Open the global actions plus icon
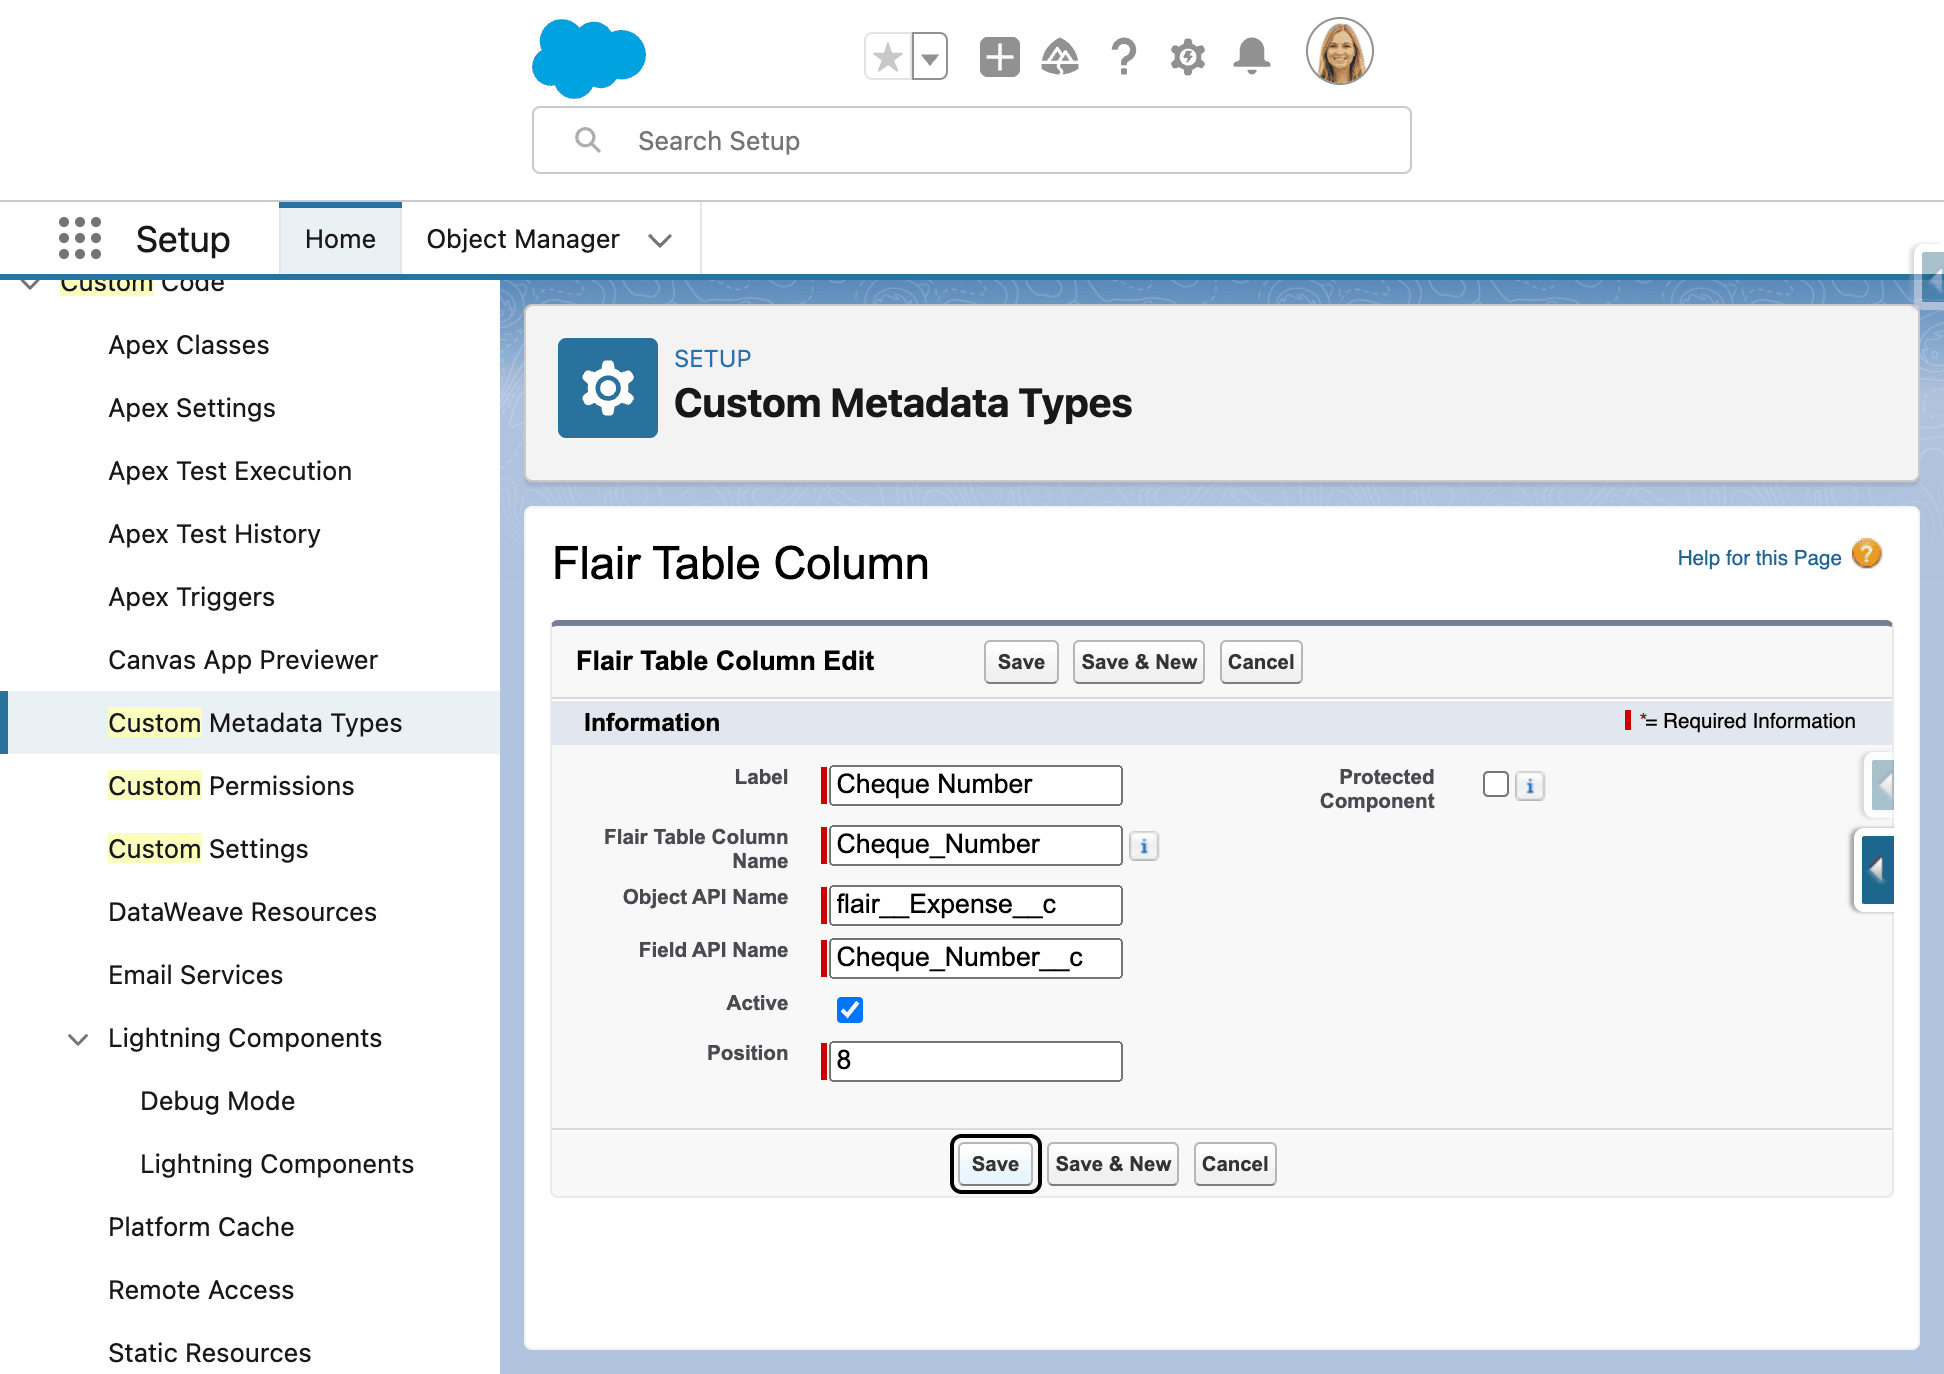This screenshot has width=1944, height=1374. (999, 57)
